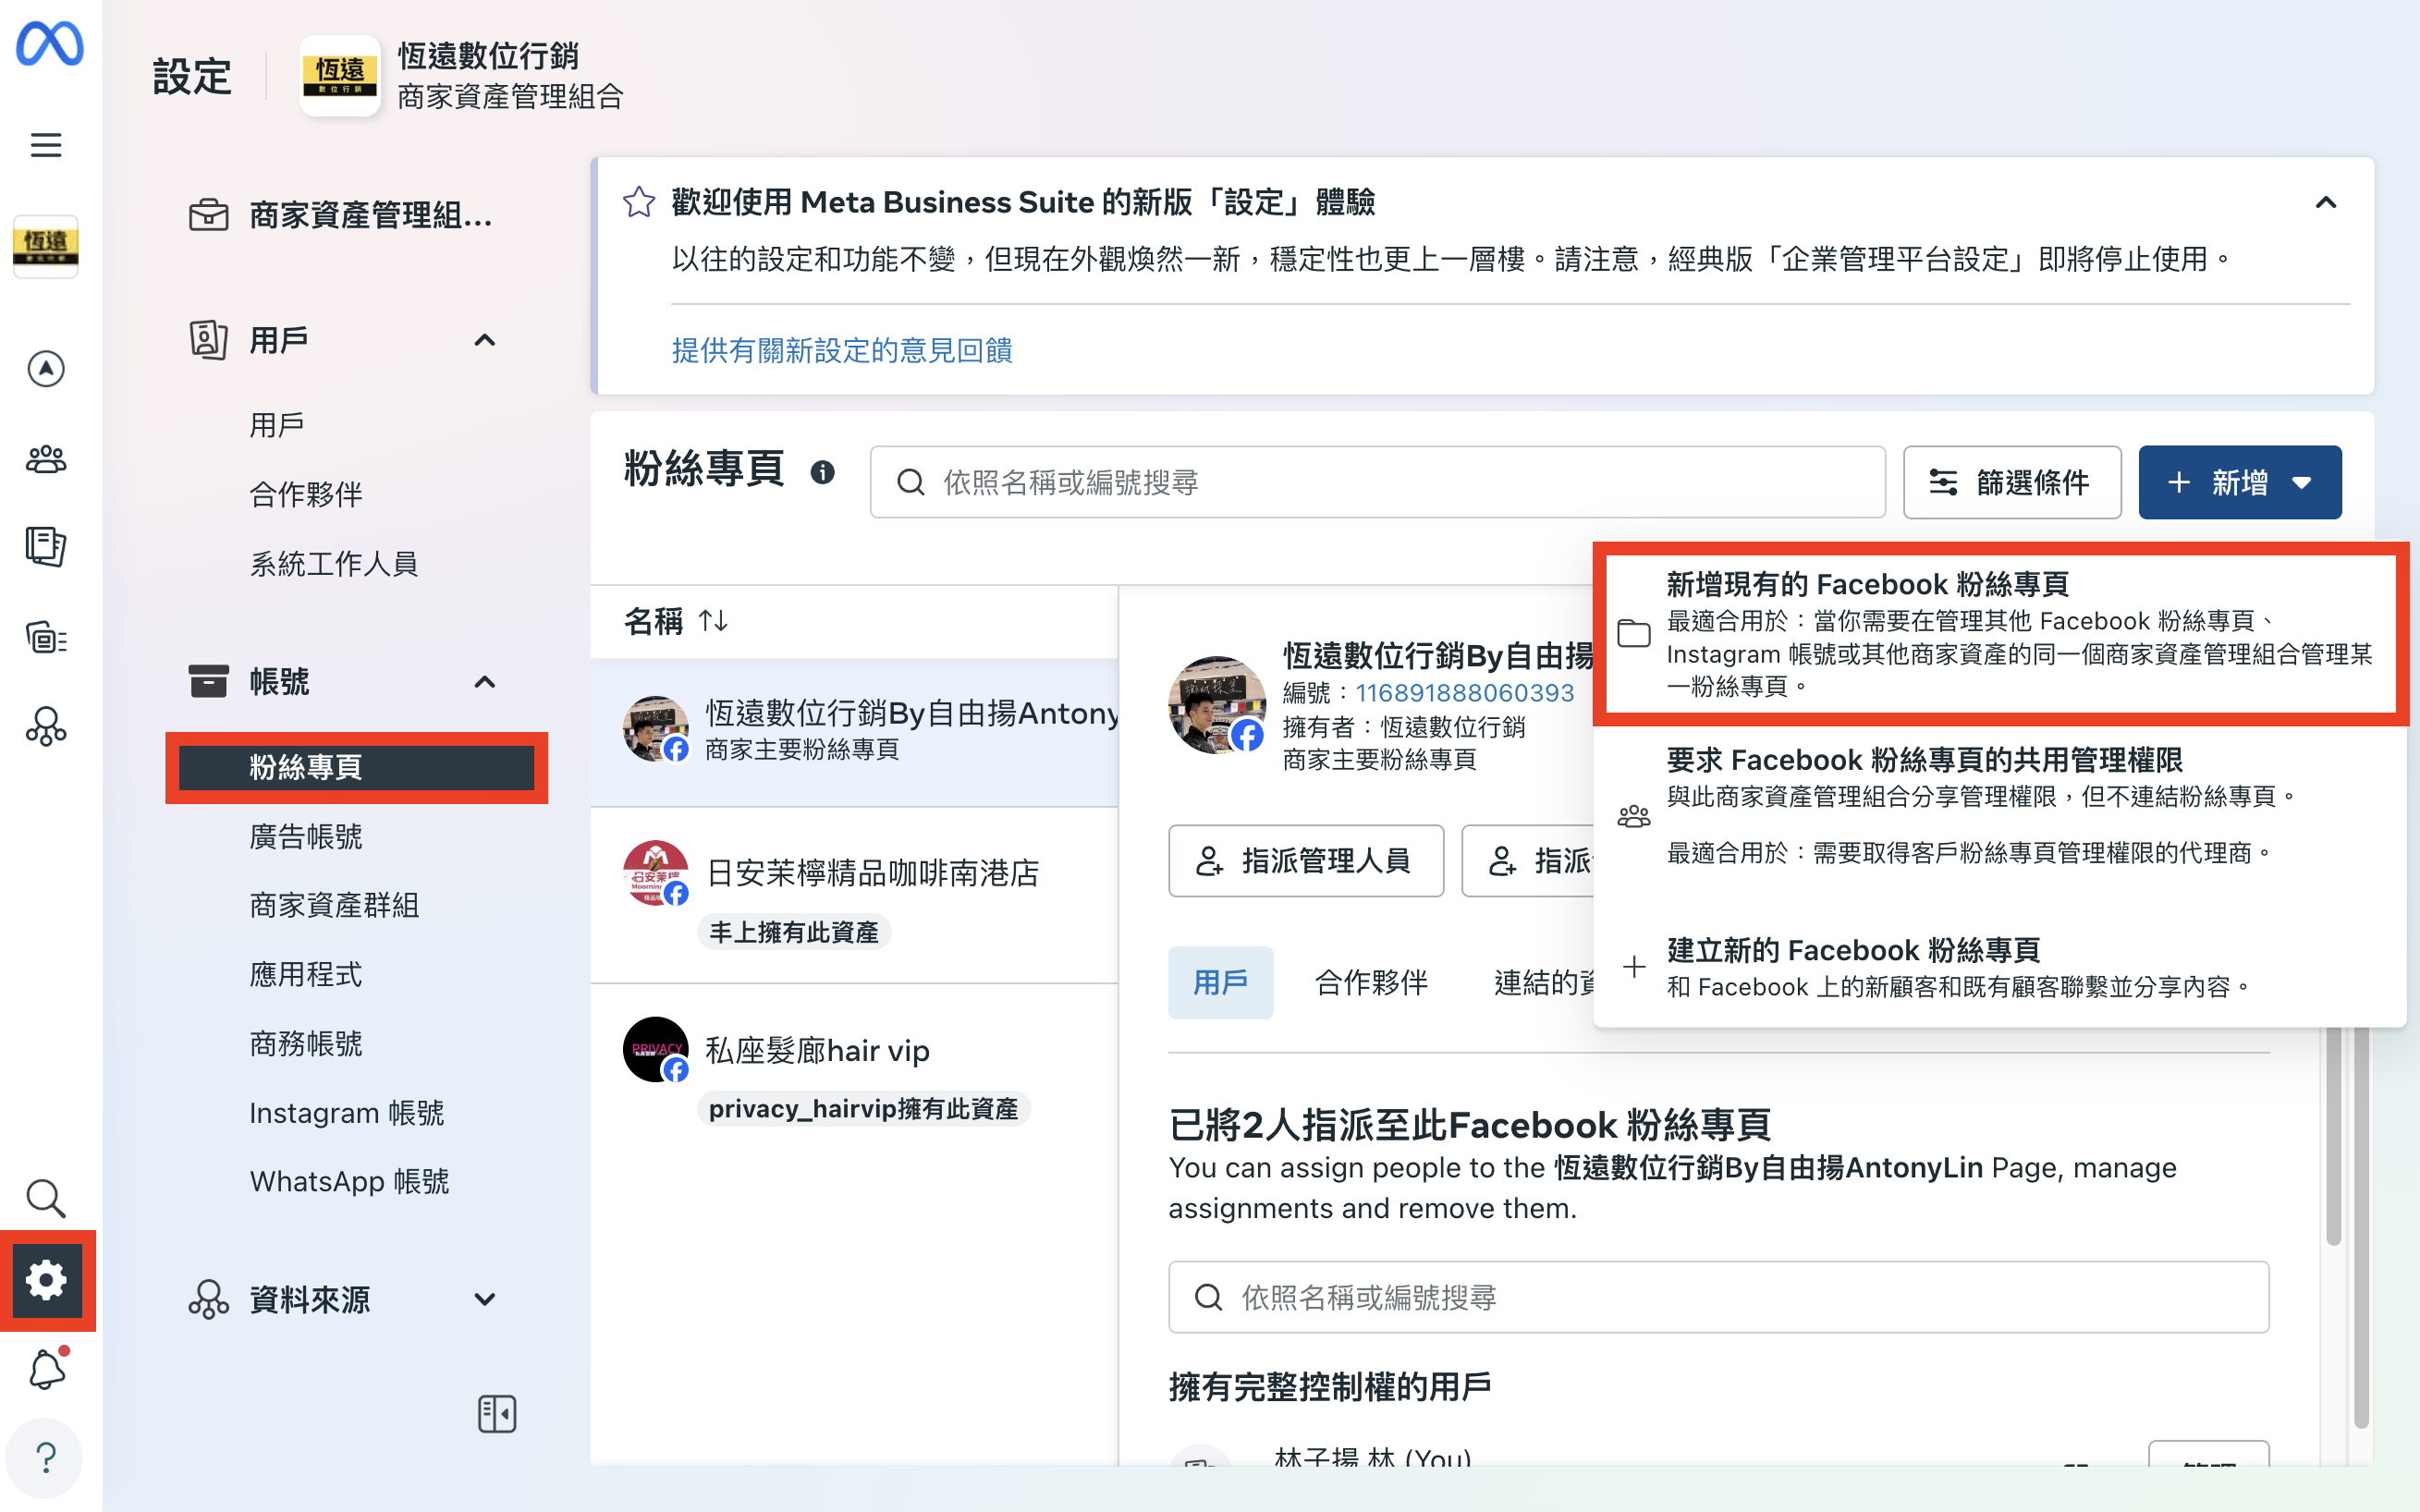Click the 篩選條件 filter button
This screenshot has height=1512, width=2420.
(2011, 483)
